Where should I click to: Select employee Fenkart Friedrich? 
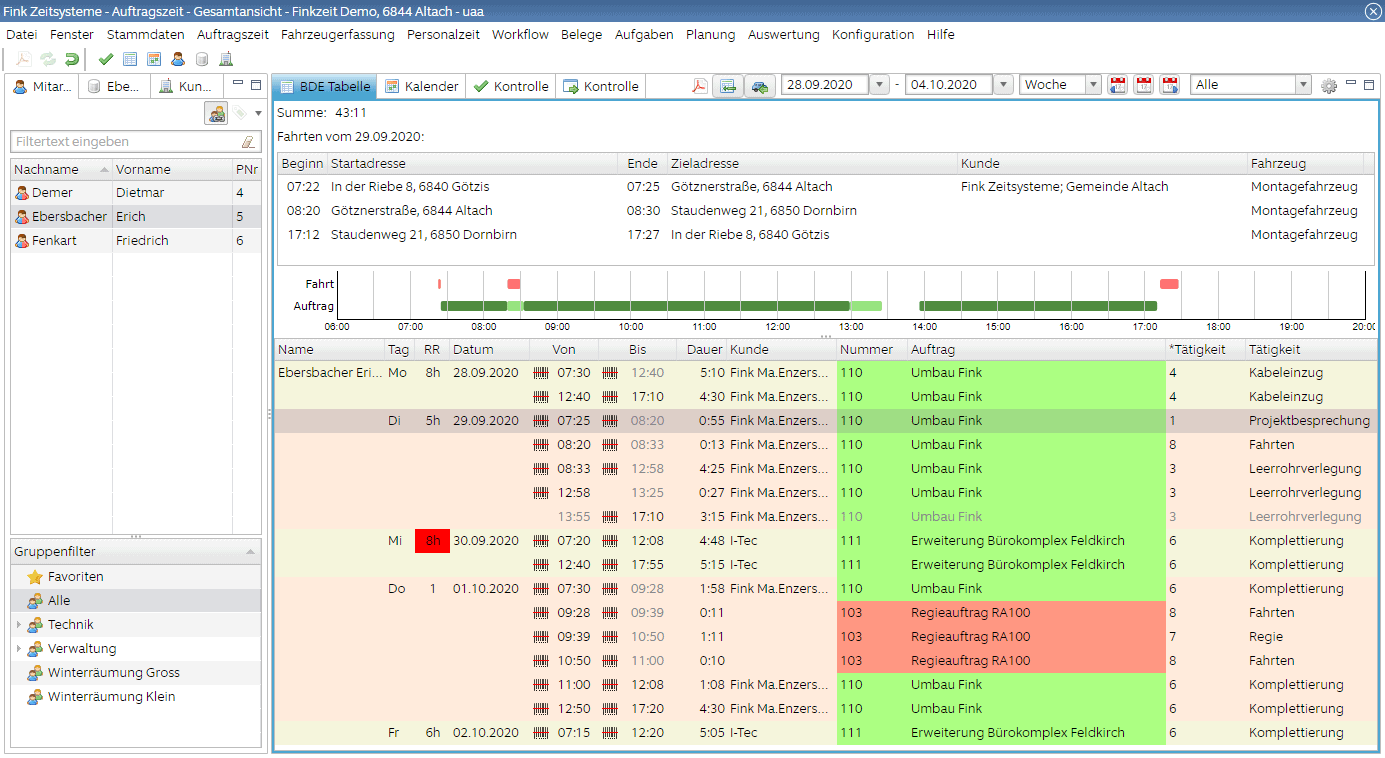(x=136, y=241)
